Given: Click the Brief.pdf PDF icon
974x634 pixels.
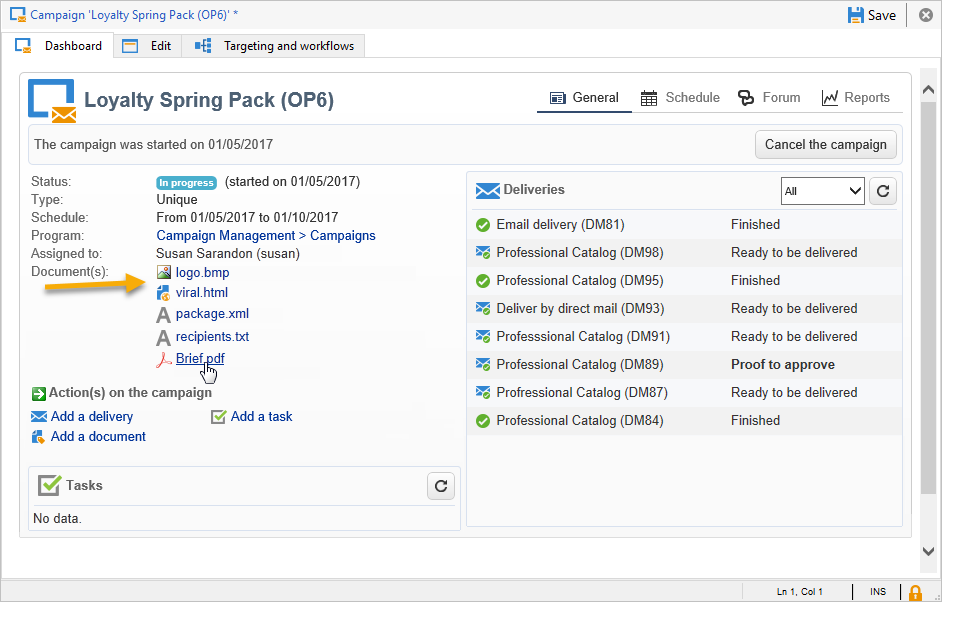Looking at the screenshot, I should (164, 359).
